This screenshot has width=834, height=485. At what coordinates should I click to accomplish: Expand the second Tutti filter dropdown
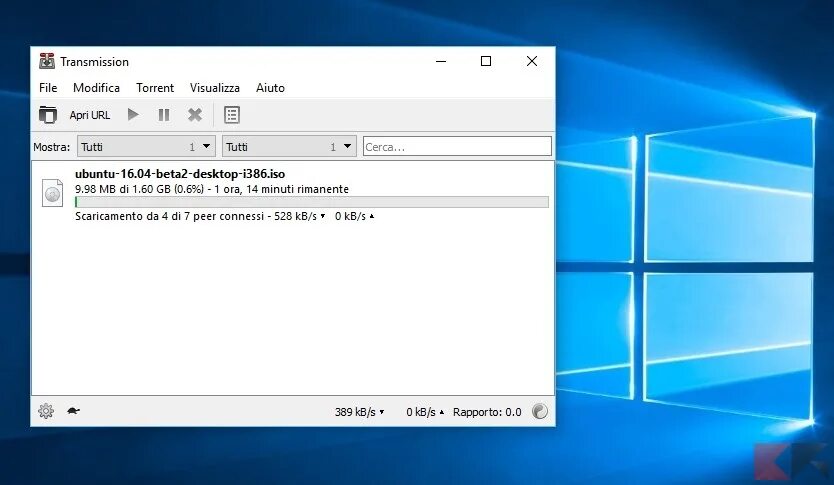[289, 146]
